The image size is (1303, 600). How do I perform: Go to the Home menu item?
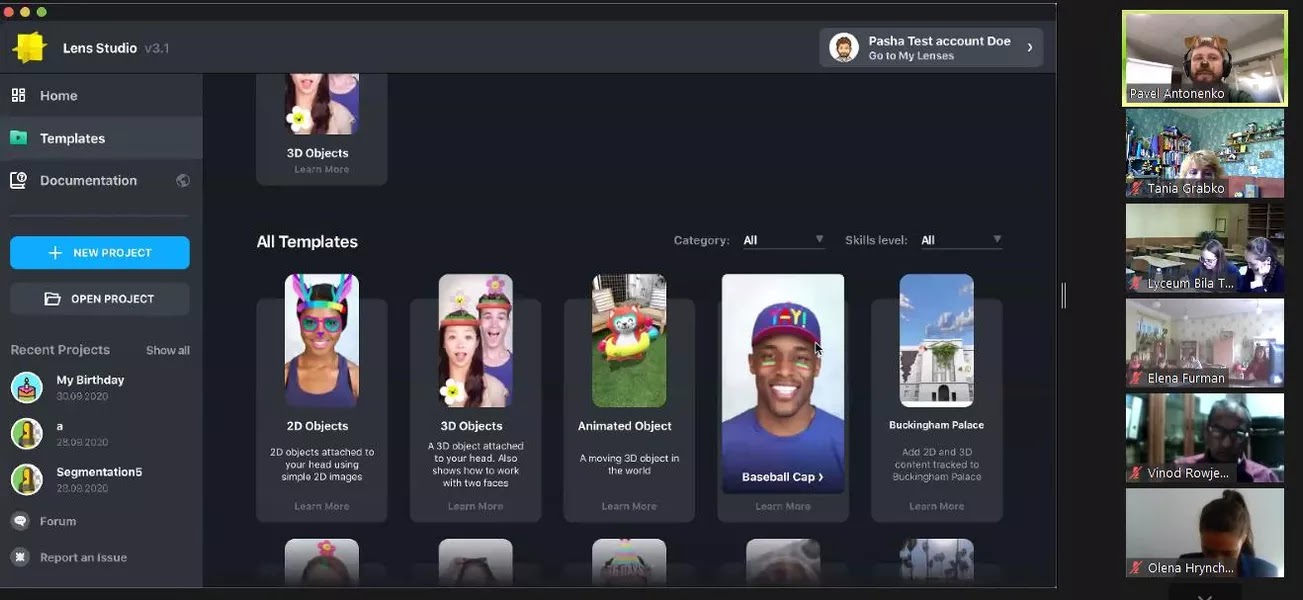coord(101,95)
